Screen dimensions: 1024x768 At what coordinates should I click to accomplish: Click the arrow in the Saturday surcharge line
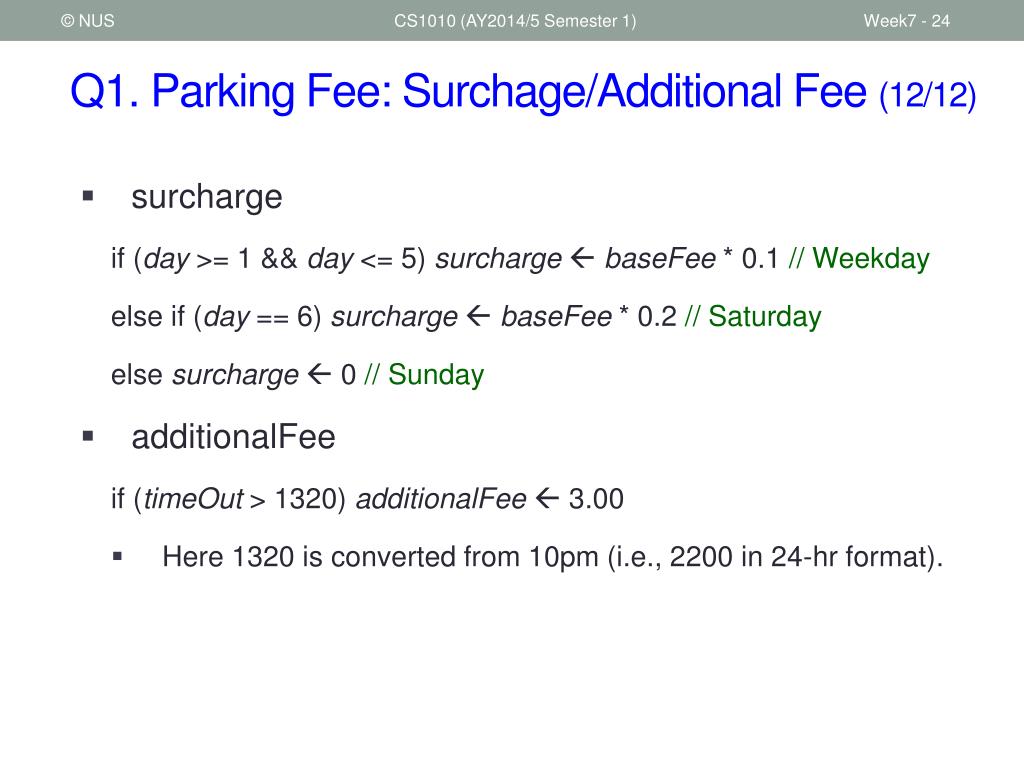(478, 316)
